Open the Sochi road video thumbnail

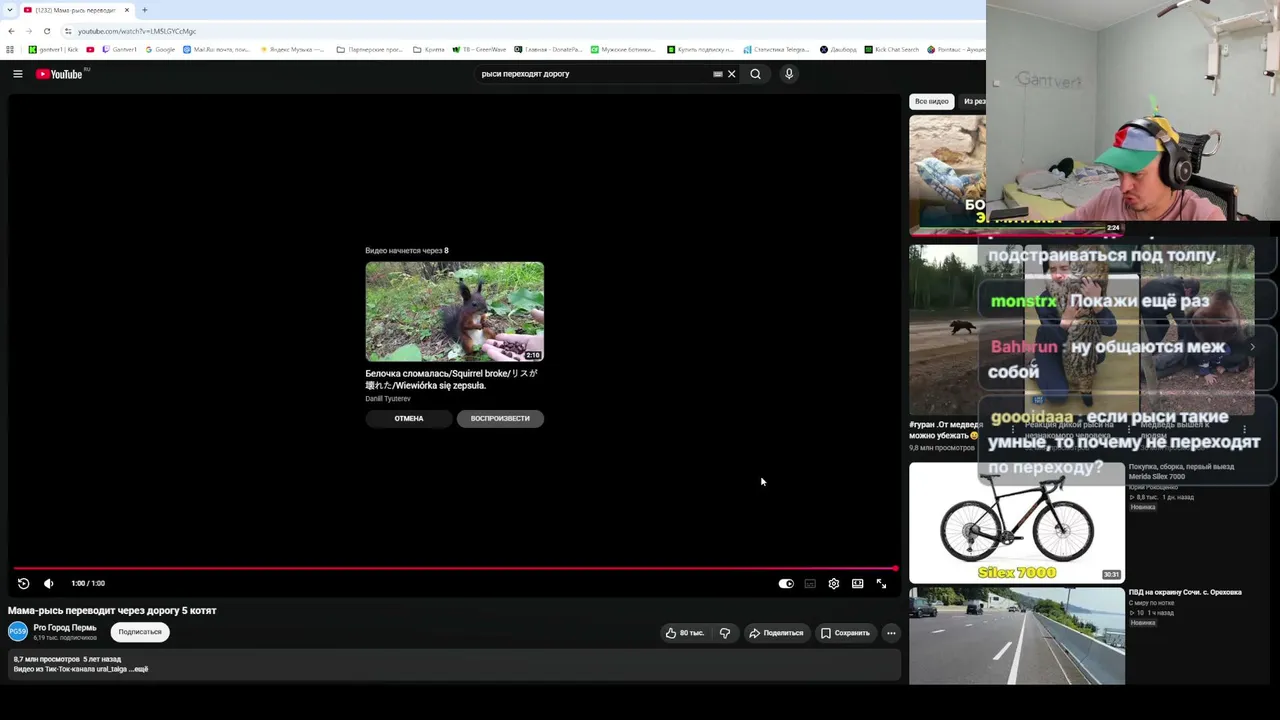pyautogui.click(x=1017, y=636)
